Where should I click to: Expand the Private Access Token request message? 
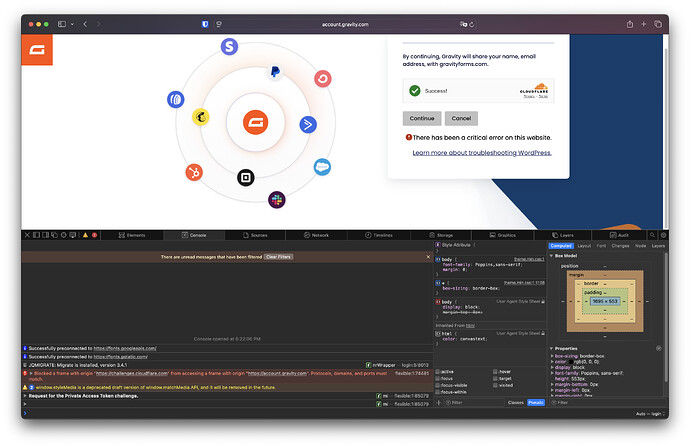(x=25, y=396)
